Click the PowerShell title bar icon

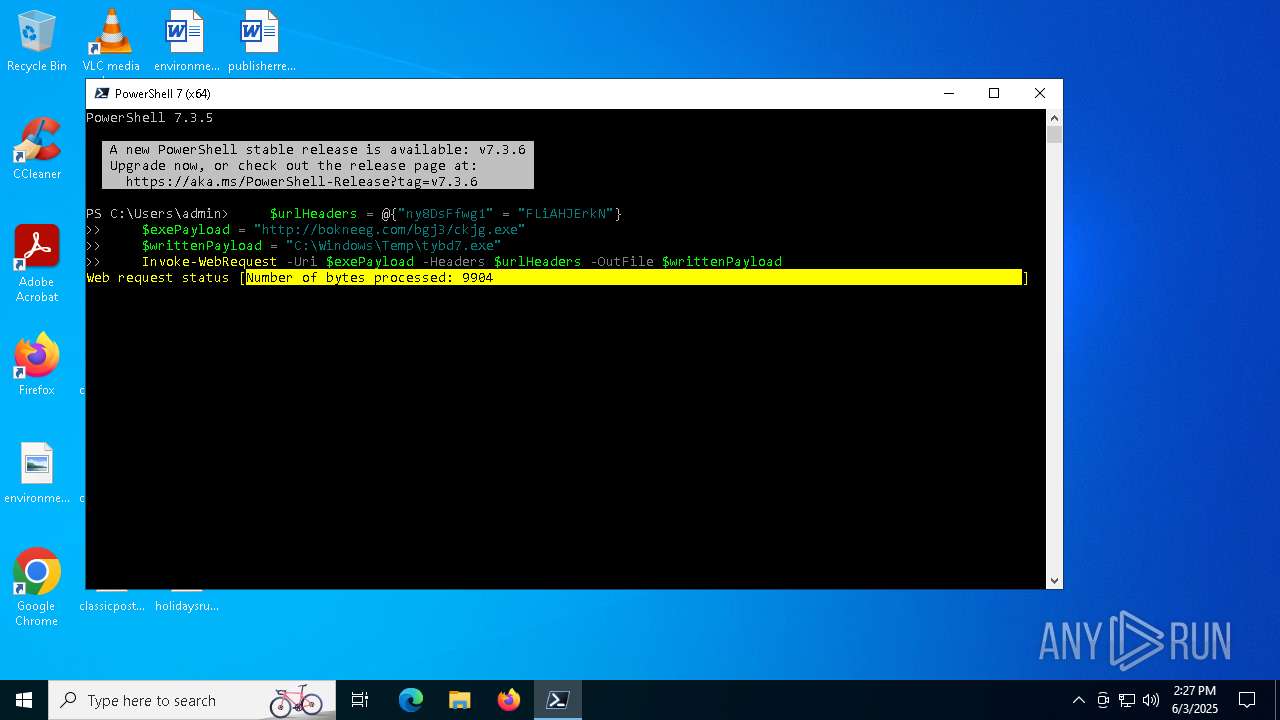[x=102, y=93]
